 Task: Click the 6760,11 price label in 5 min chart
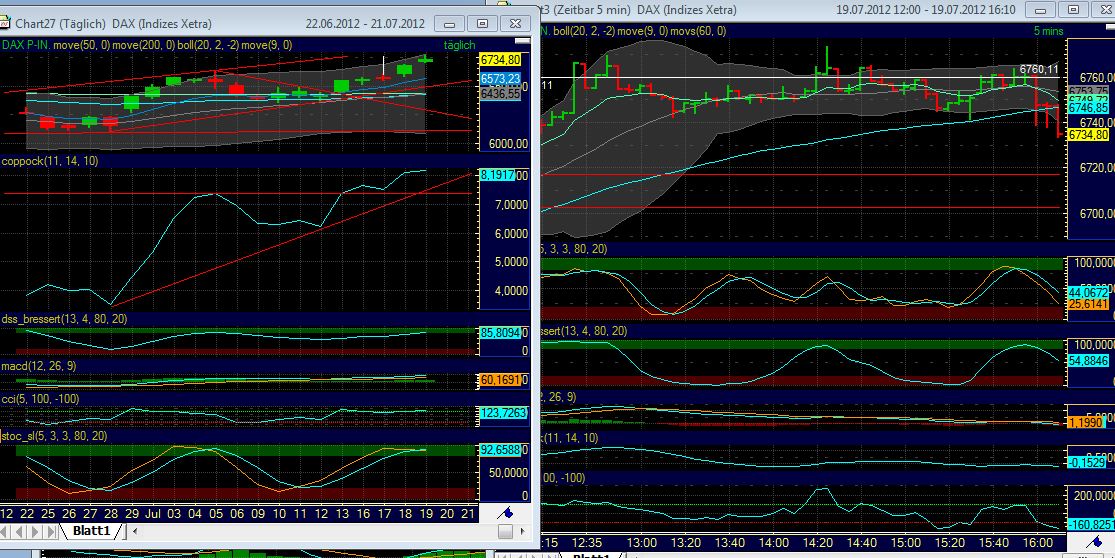click(1039, 69)
